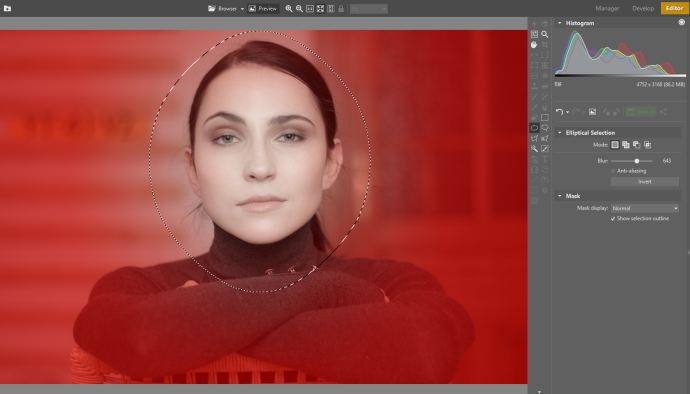The image size is (690, 394).
Task: Switch to the Editor module
Action: tap(674, 8)
